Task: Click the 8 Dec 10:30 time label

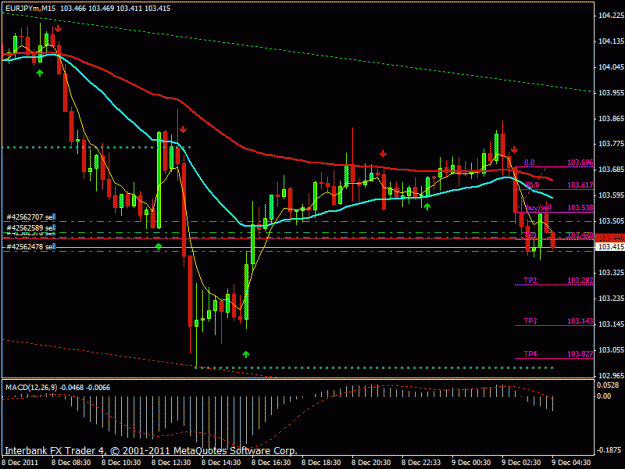Action: 121,463
